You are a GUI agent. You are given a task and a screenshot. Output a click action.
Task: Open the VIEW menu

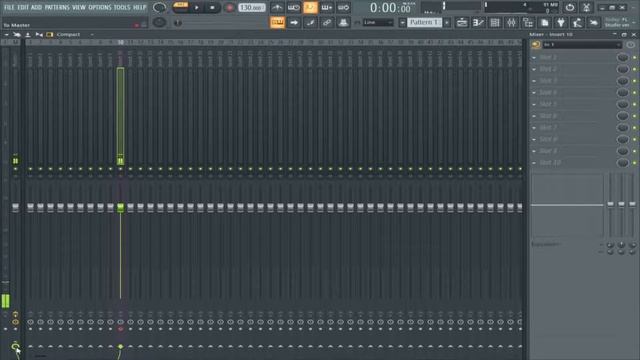point(79,7)
